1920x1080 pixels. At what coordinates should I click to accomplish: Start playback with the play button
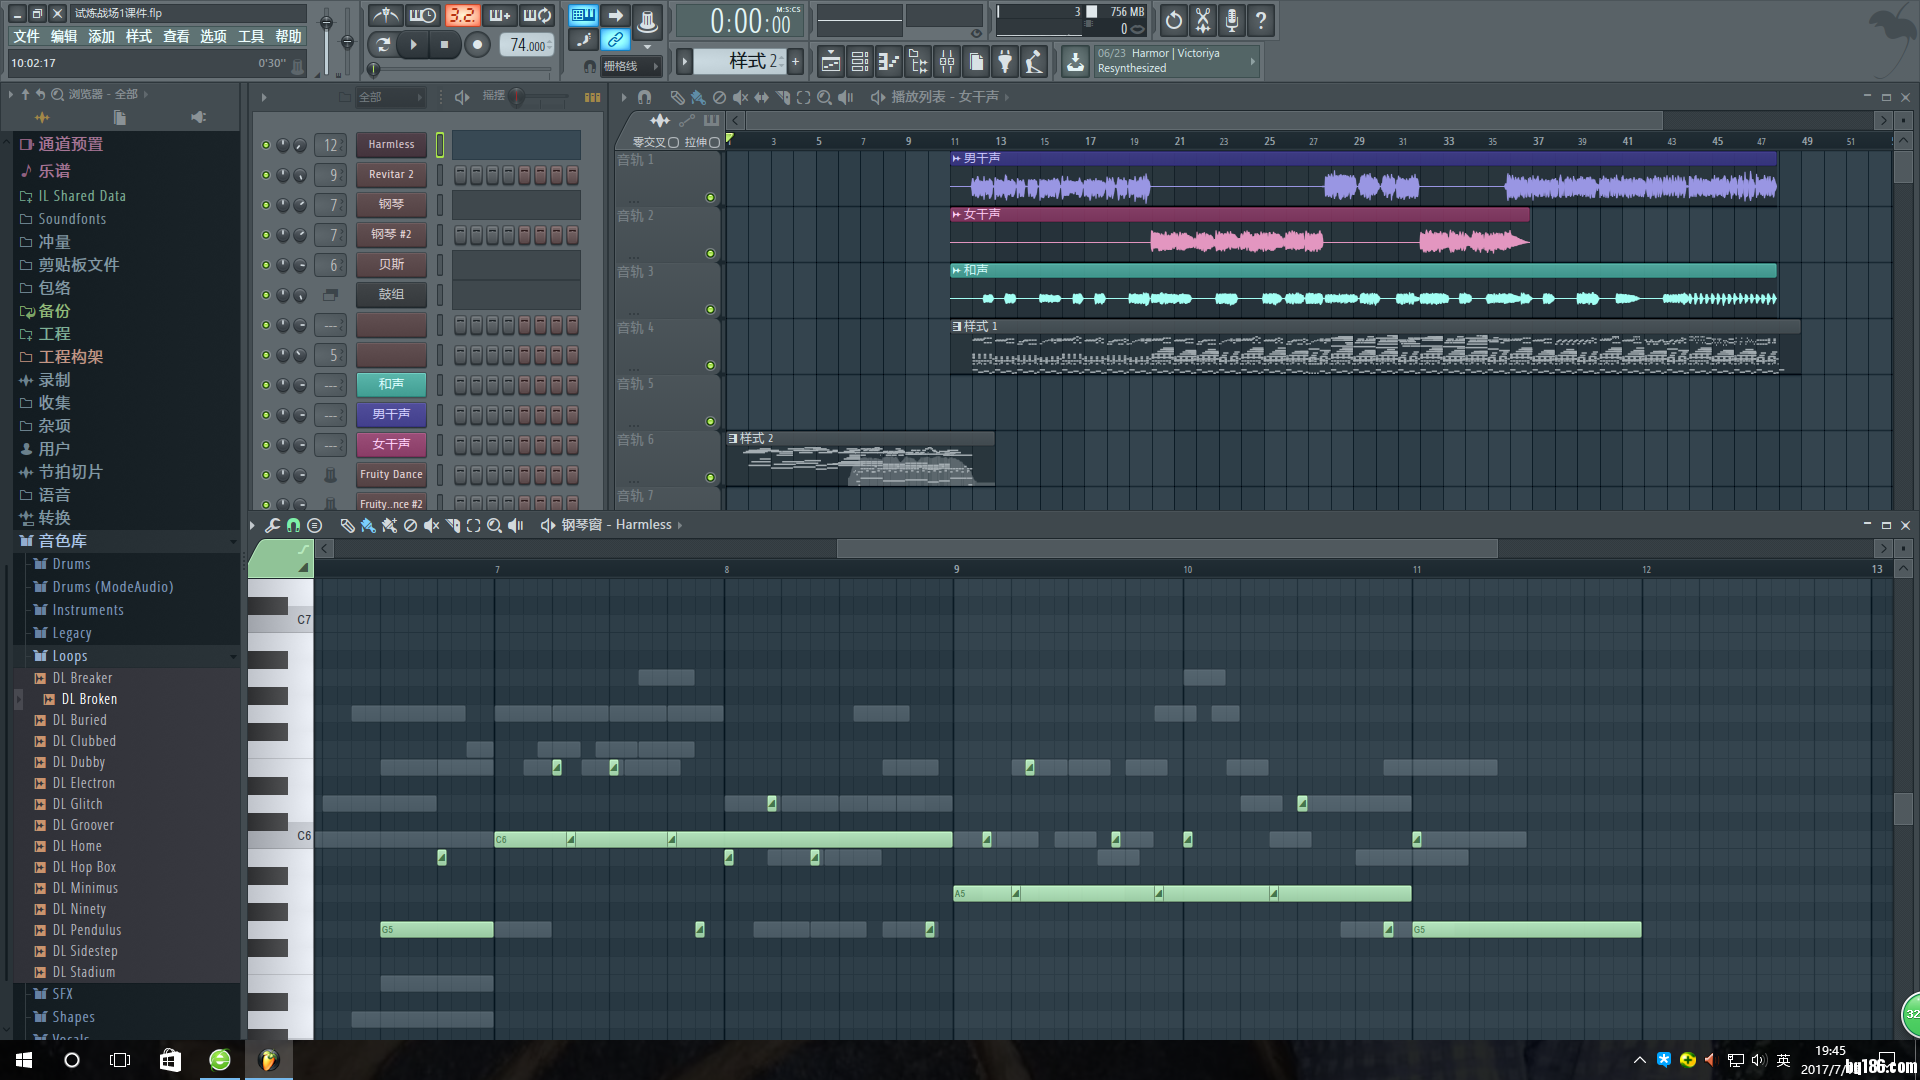pyautogui.click(x=413, y=44)
